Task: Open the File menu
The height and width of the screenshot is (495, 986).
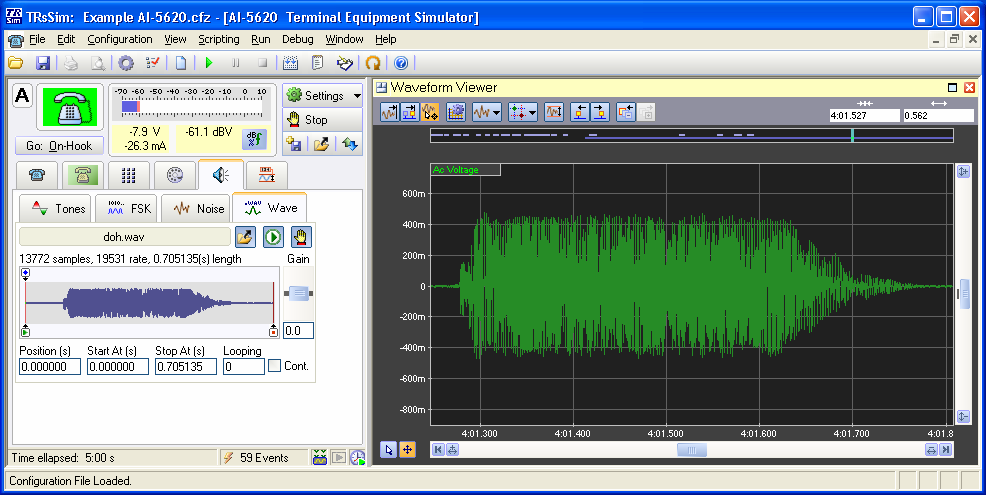Action: 37,39
